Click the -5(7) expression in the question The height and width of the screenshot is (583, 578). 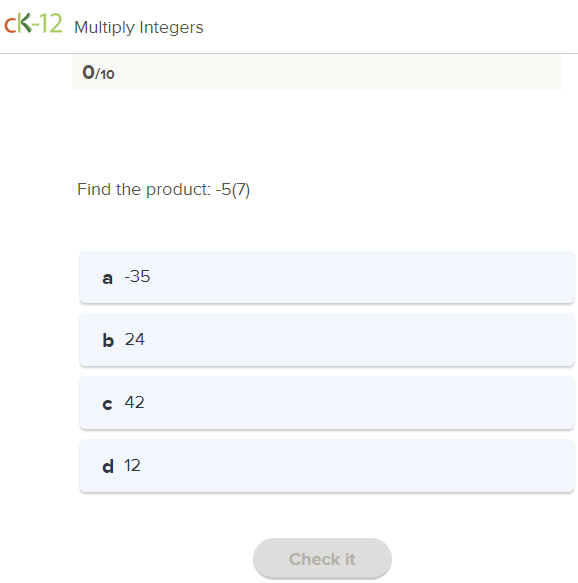(233, 190)
